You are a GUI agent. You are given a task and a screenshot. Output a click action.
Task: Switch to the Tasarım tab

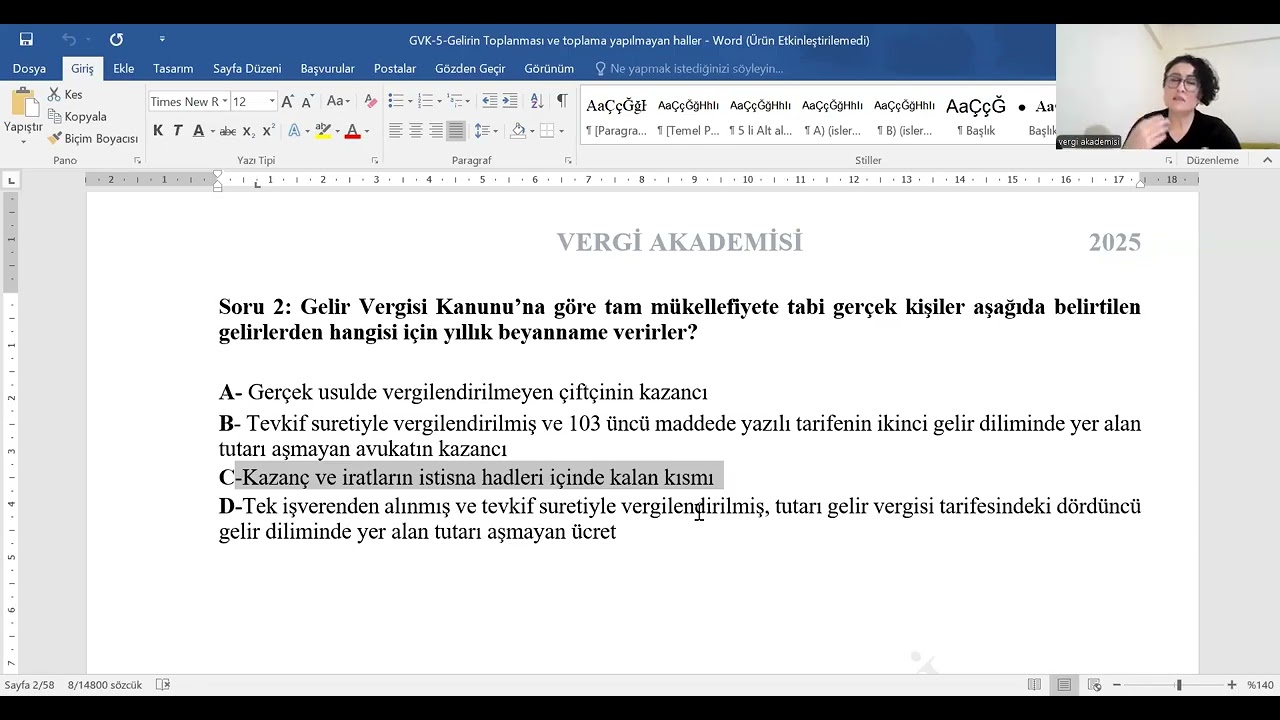pyautogui.click(x=173, y=69)
